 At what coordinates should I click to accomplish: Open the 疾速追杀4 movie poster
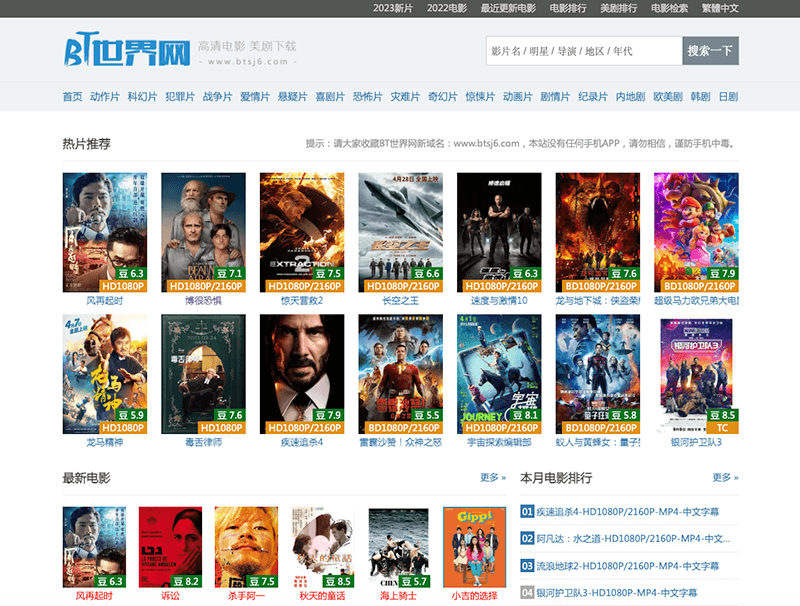click(x=302, y=374)
